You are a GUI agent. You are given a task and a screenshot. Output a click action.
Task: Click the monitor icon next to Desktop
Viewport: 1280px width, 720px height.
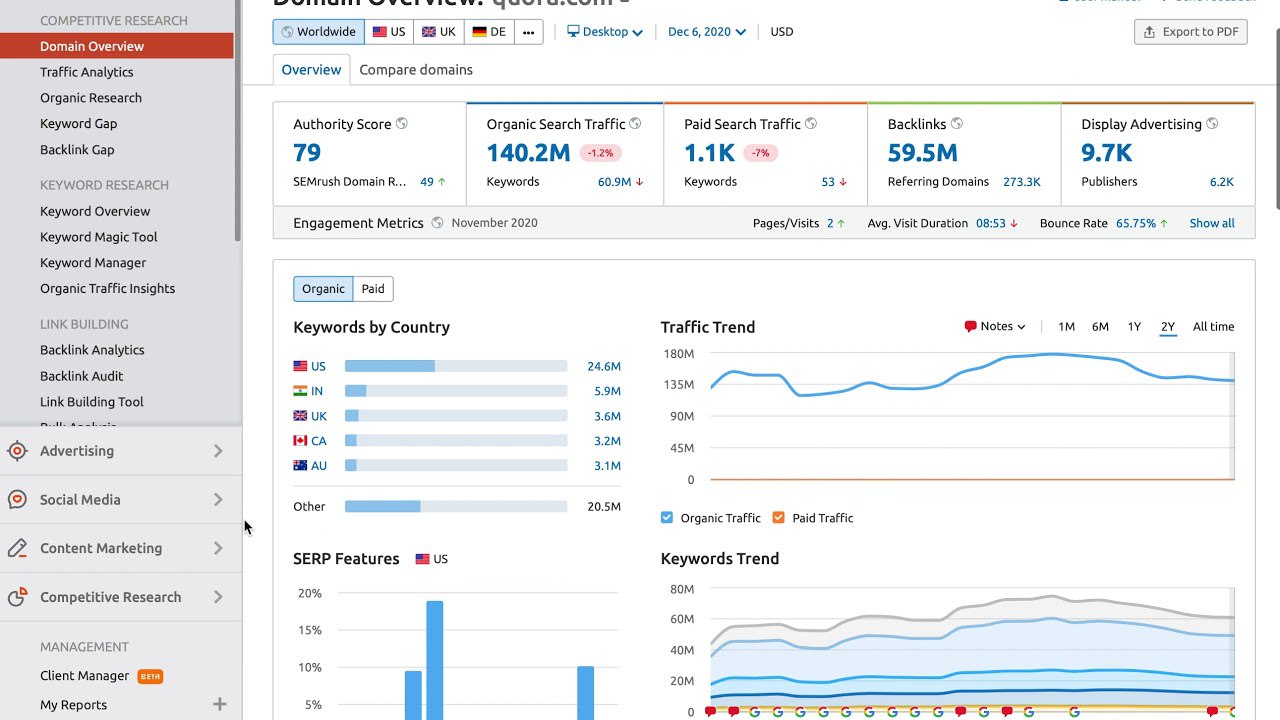tap(573, 31)
